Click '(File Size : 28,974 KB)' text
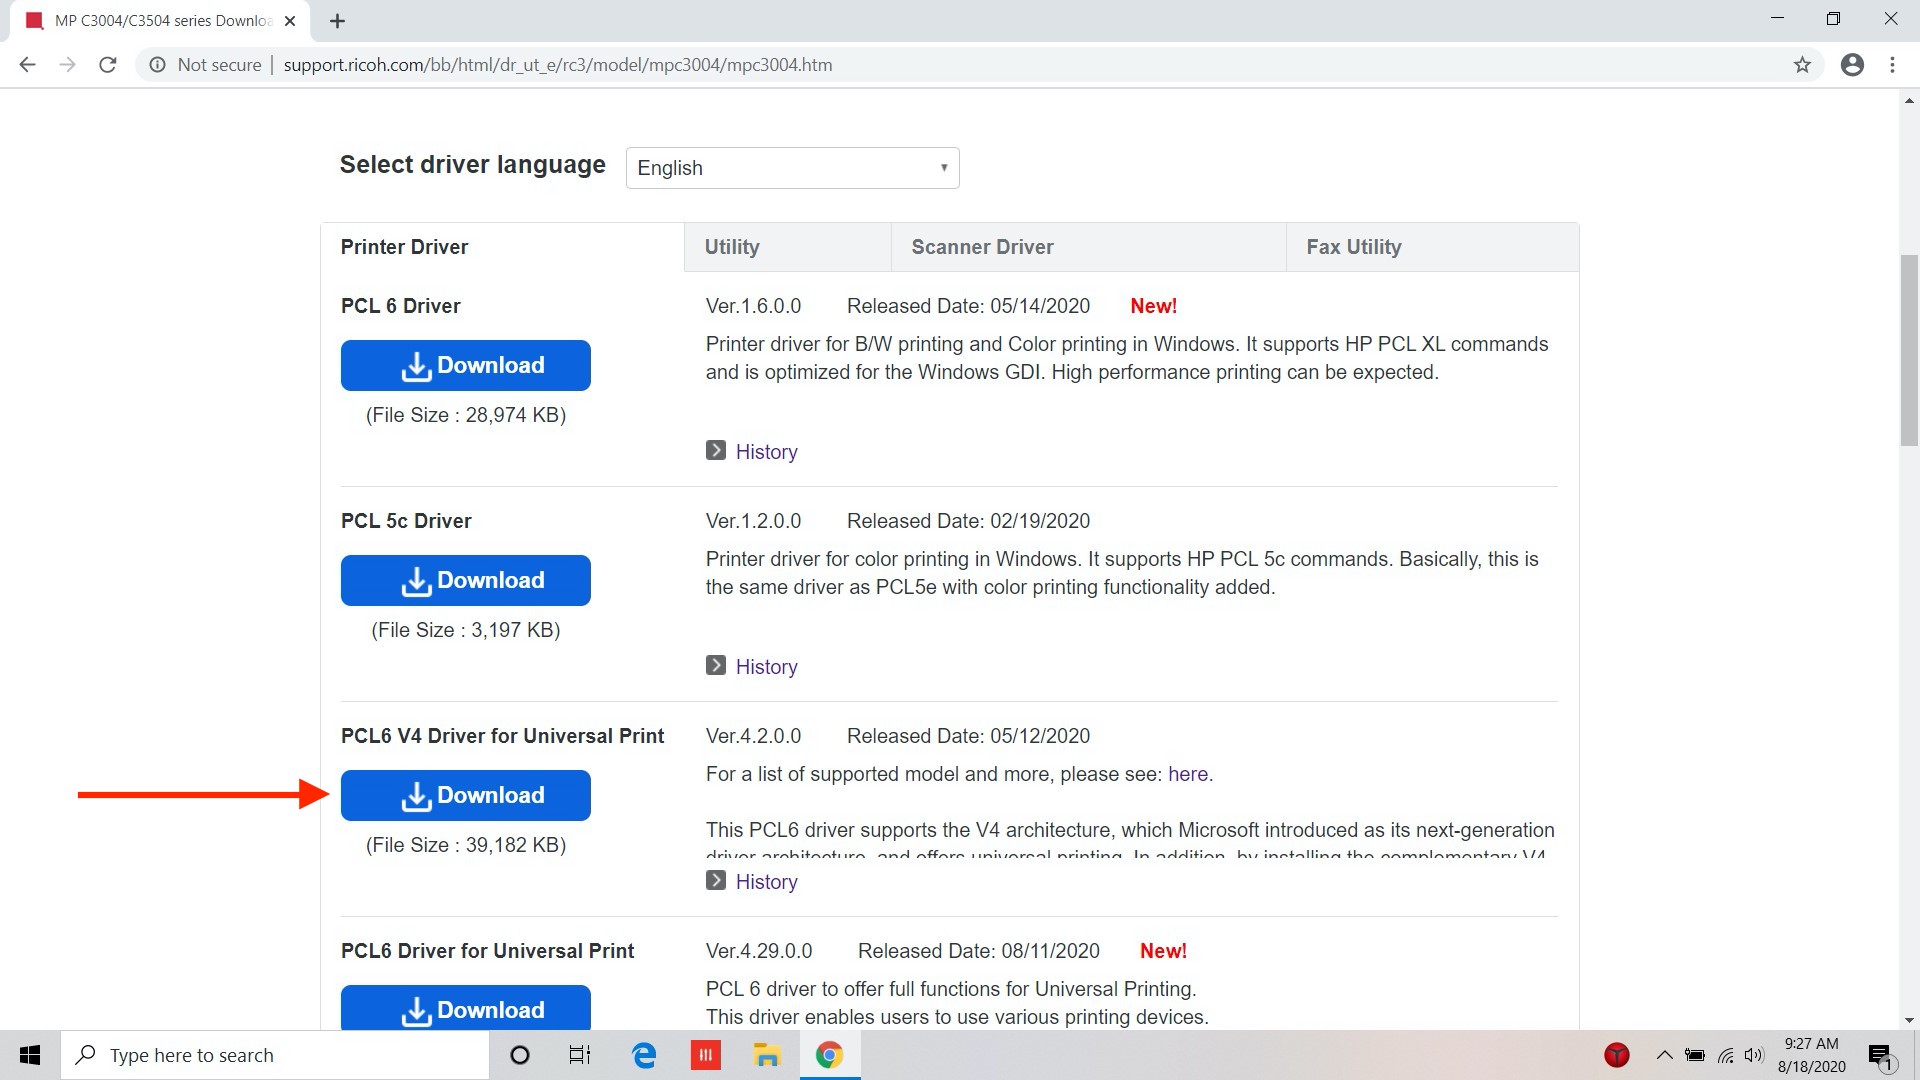 pyautogui.click(x=466, y=415)
